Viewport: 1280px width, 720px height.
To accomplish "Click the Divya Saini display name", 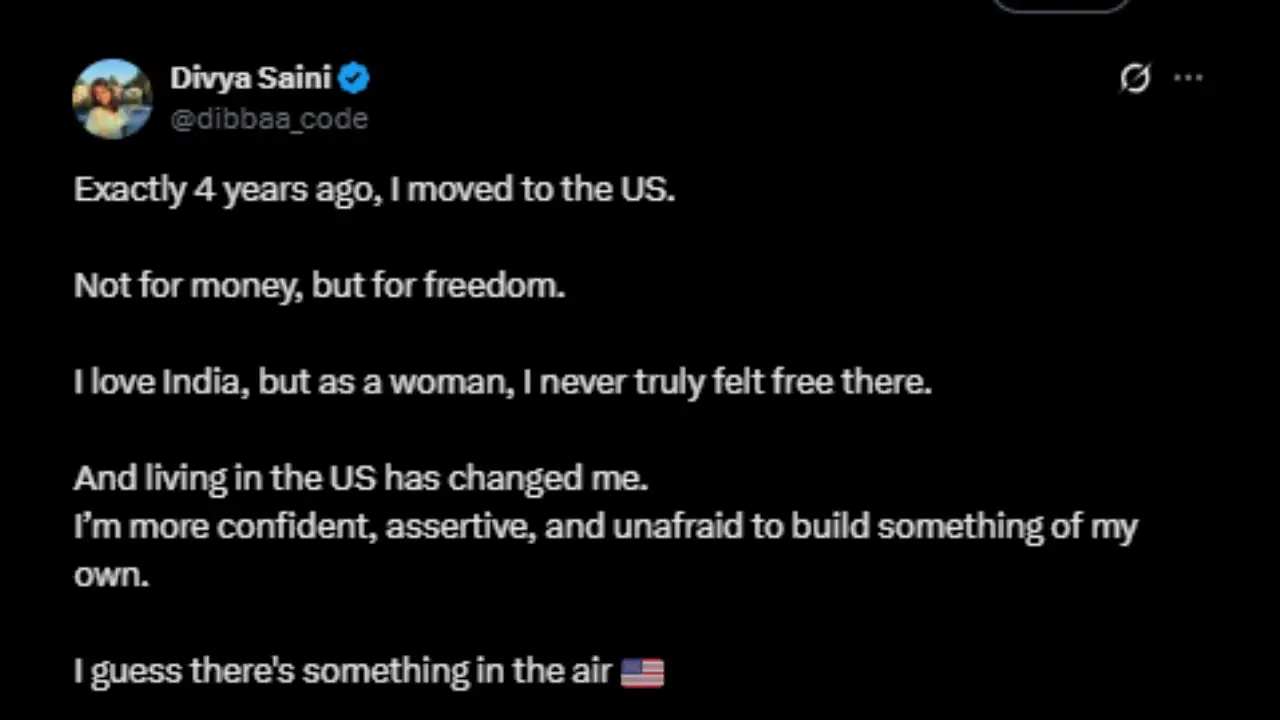I will 250,77.
